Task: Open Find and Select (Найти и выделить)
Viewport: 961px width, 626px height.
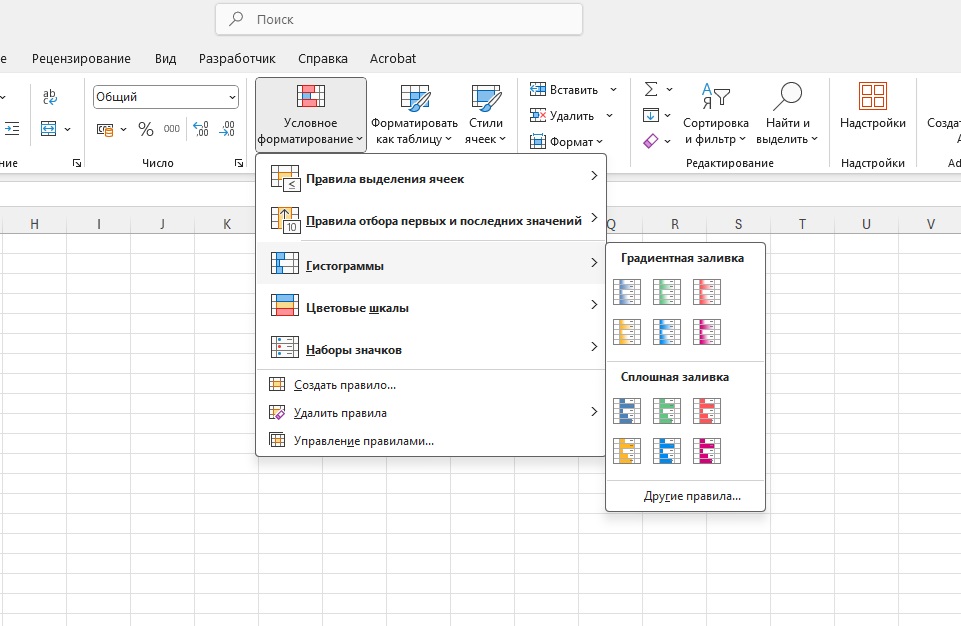Action: tap(788, 114)
